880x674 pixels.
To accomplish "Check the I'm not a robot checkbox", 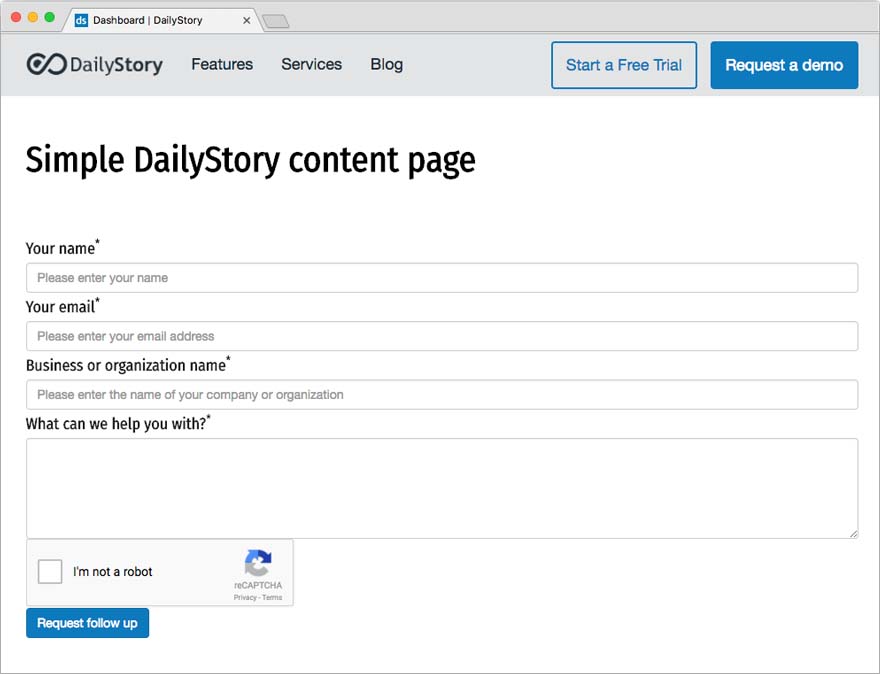I will click(x=50, y=571).
